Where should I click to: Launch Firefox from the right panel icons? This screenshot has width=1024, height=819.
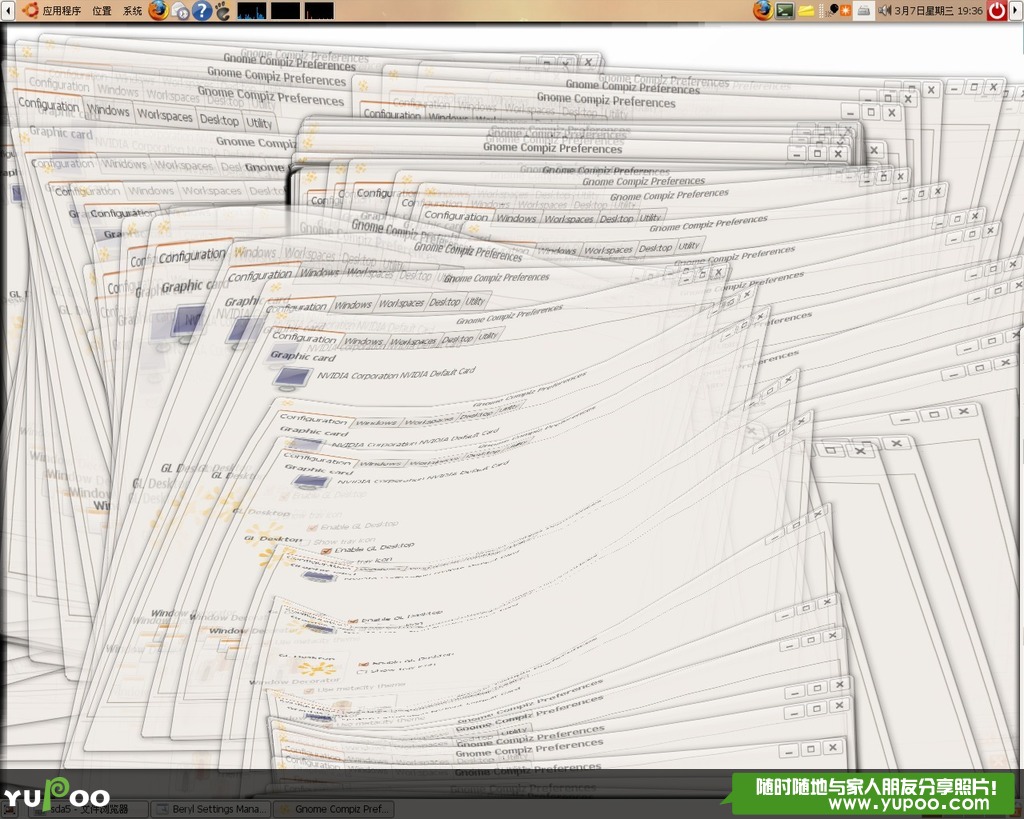[763, 10]
